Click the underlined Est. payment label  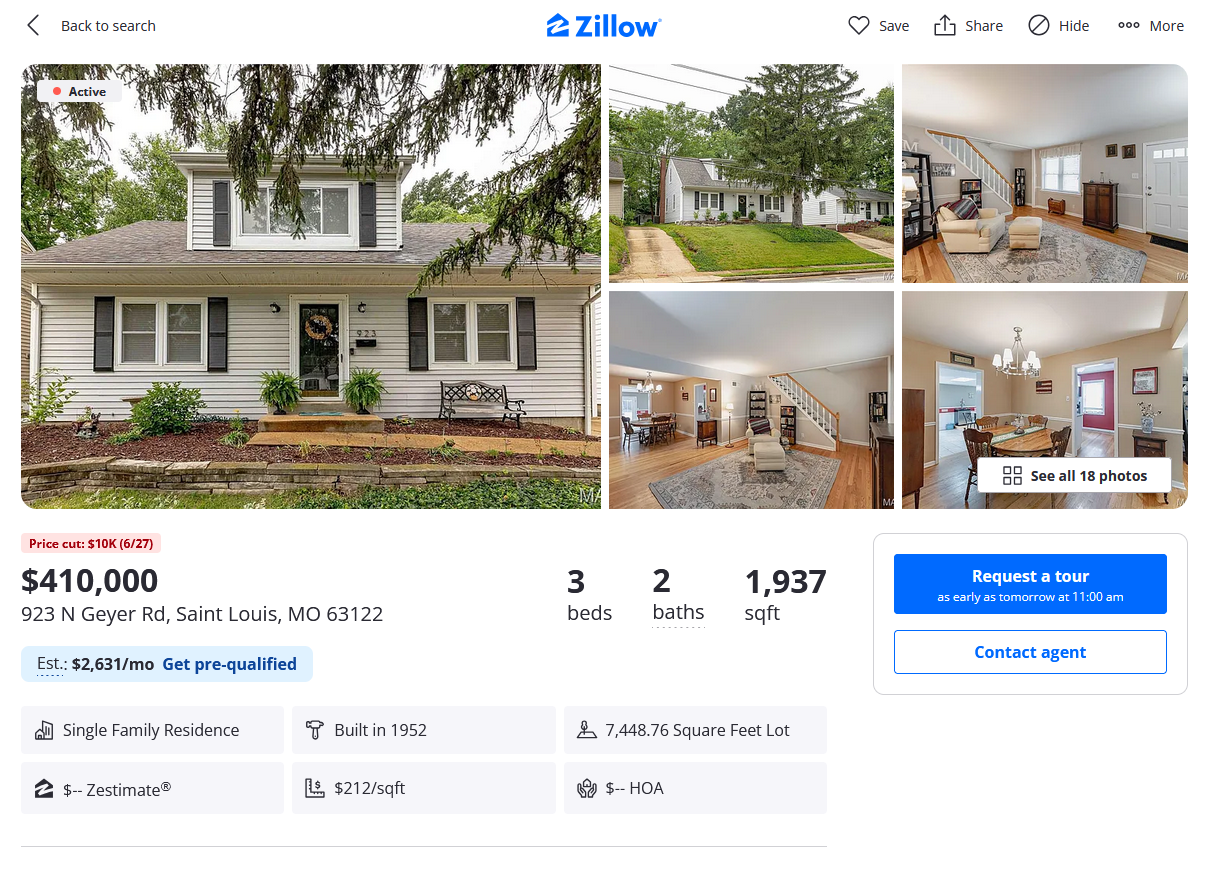point(52,664)
